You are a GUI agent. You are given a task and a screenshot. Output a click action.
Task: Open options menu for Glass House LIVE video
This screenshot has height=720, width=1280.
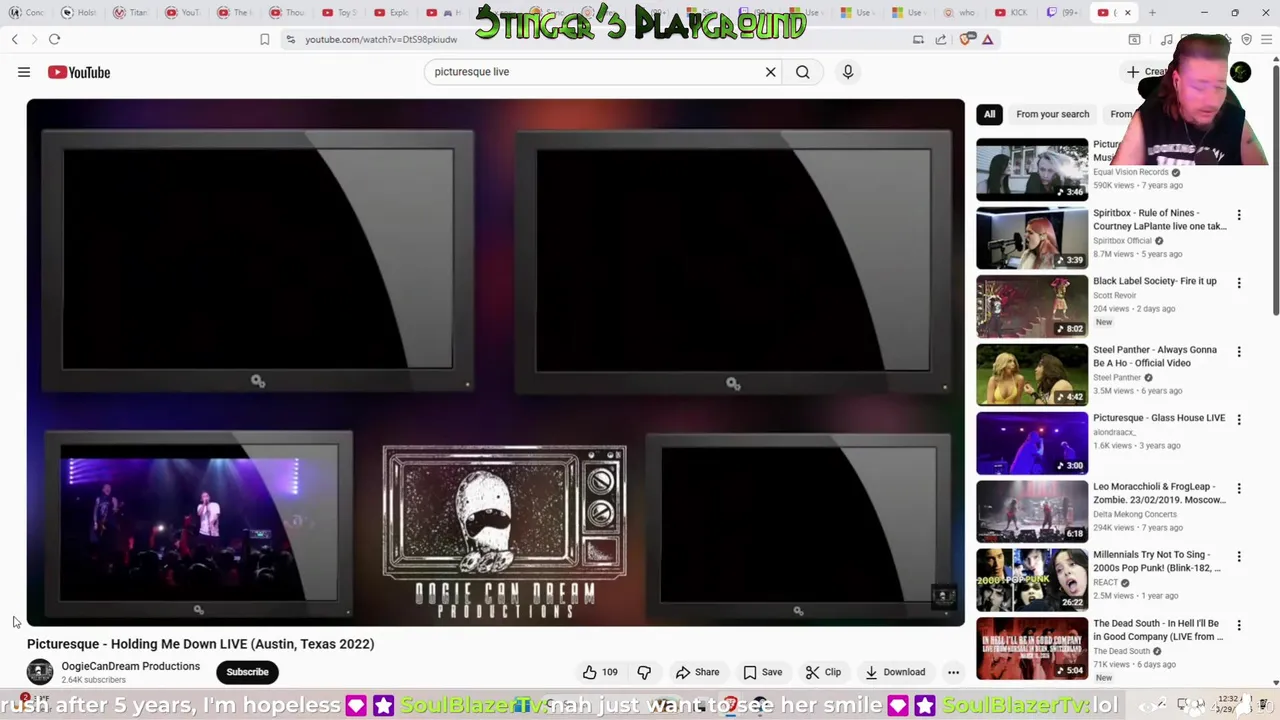(x=1239, y=420)
